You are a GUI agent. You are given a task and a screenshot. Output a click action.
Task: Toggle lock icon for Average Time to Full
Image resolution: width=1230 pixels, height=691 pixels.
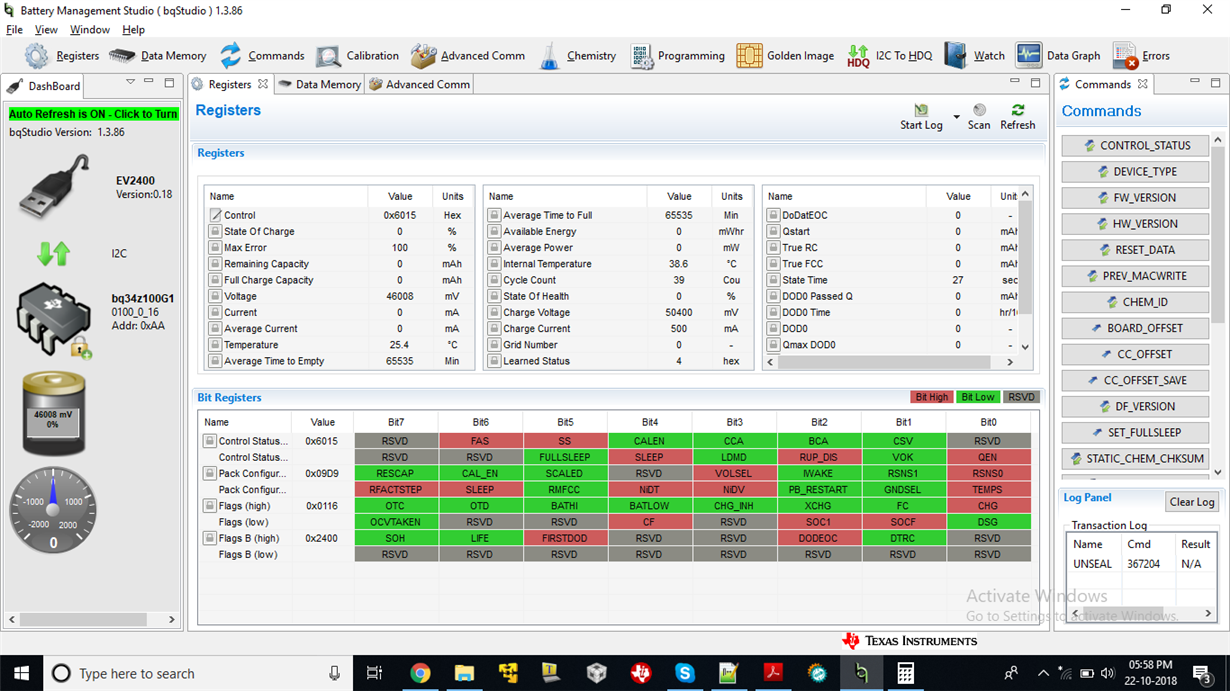[x=494, y=215]
